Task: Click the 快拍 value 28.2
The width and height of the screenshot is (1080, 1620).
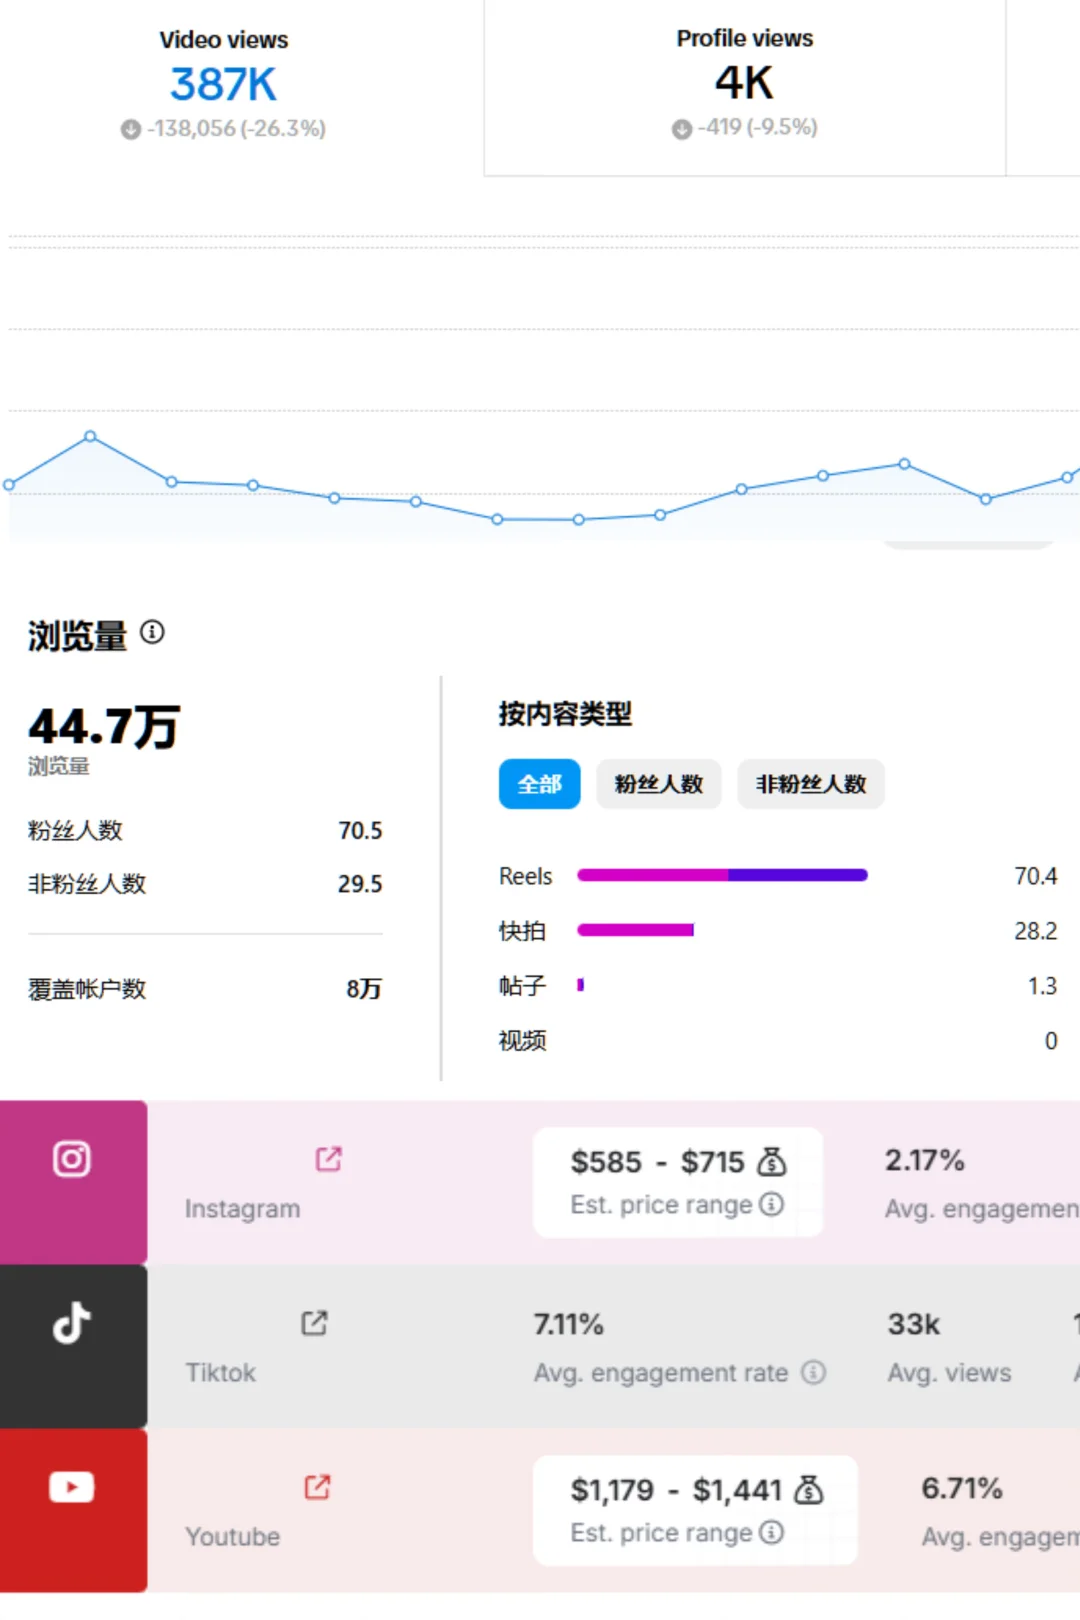Action: 1035,931
